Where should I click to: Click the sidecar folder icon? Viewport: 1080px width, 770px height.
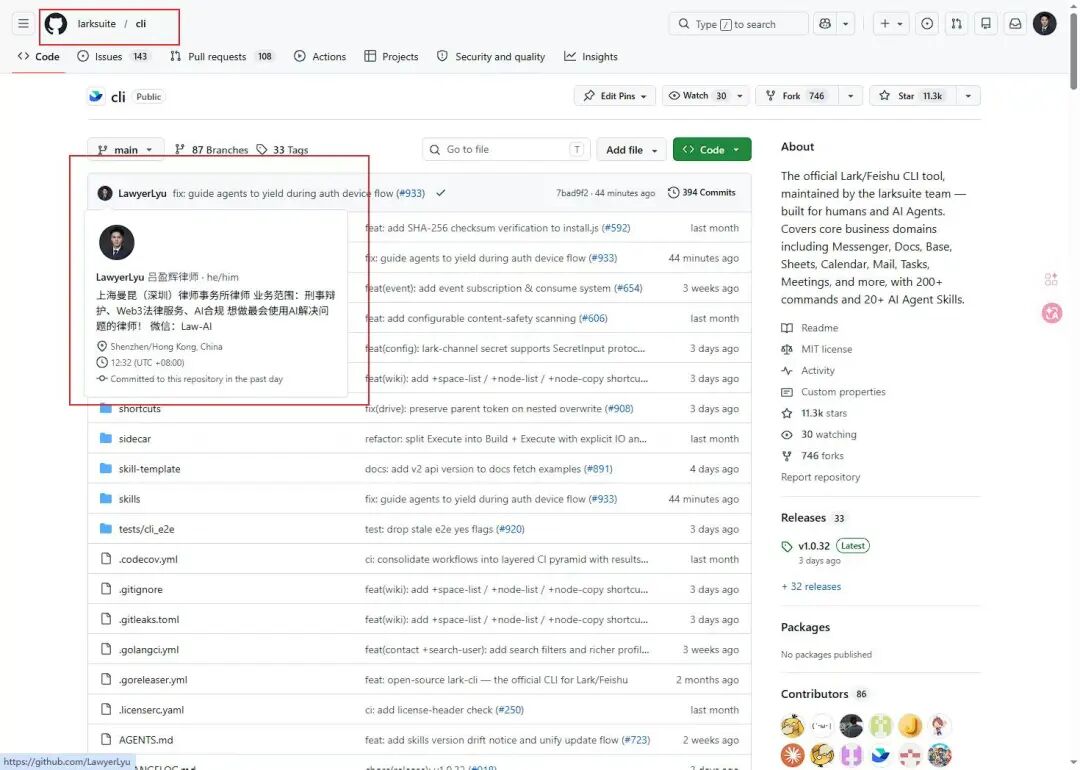click(105, 438)
